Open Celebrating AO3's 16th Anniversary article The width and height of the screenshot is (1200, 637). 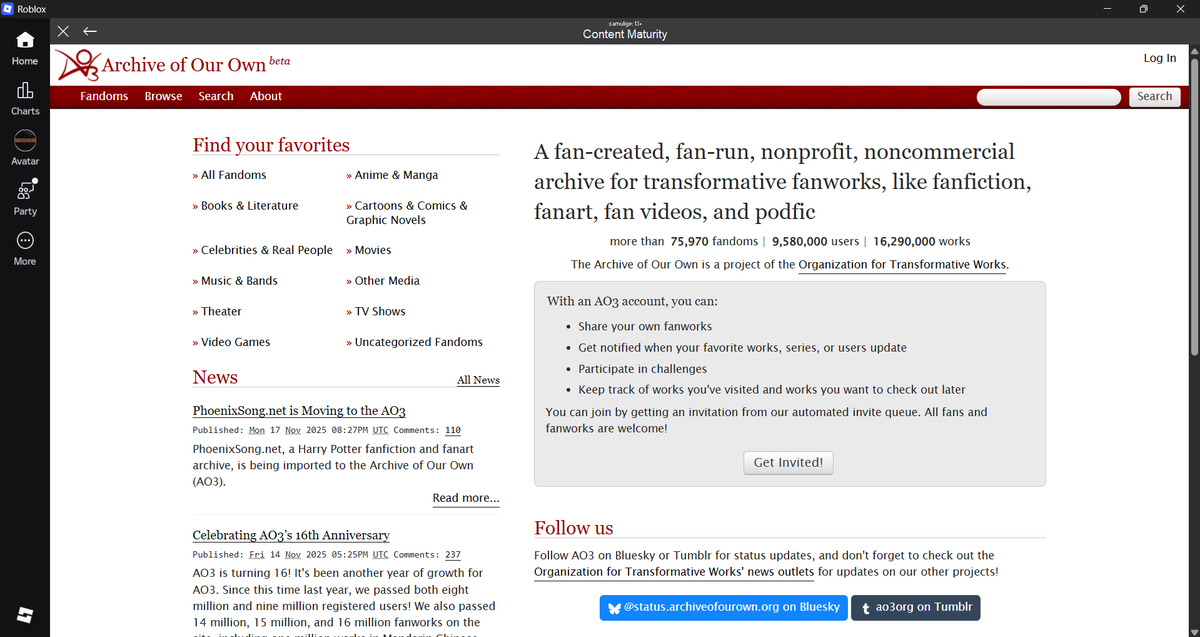[291, 535]
